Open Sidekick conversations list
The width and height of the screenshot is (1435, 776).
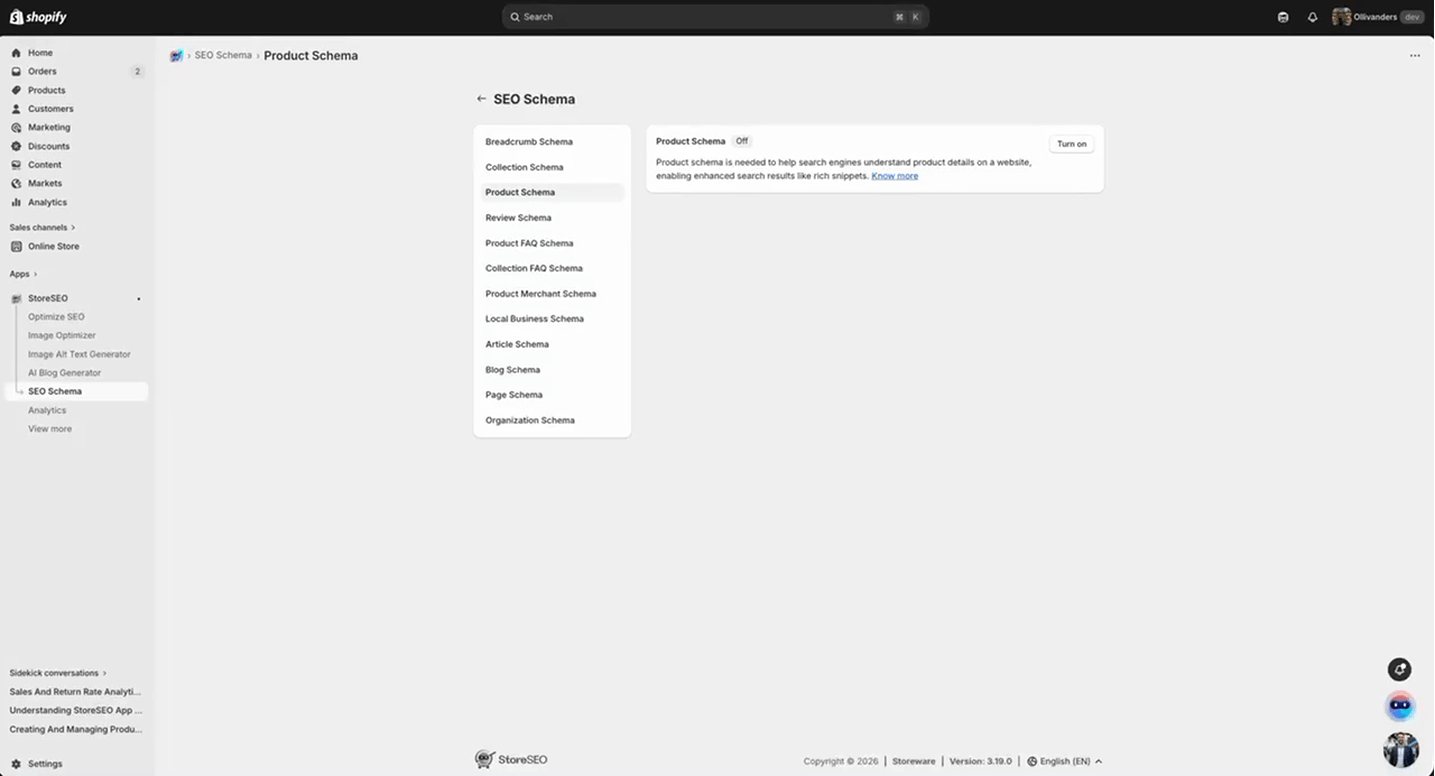tap(53, 672)
